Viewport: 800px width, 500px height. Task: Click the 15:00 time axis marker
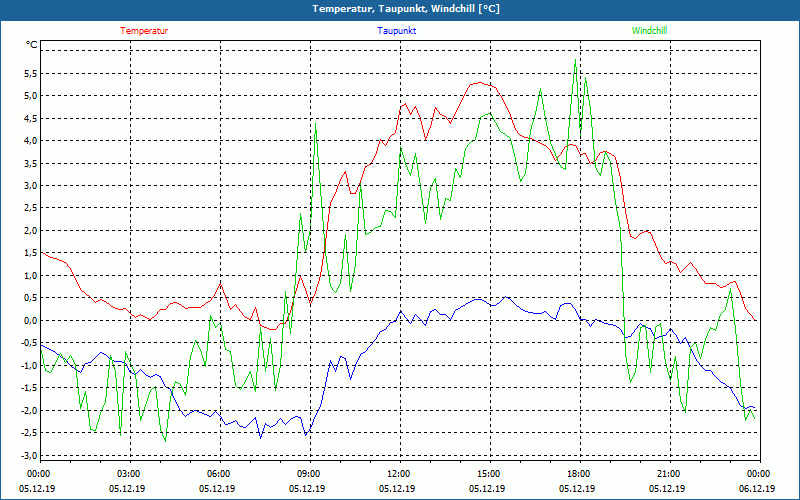[488, 474]
